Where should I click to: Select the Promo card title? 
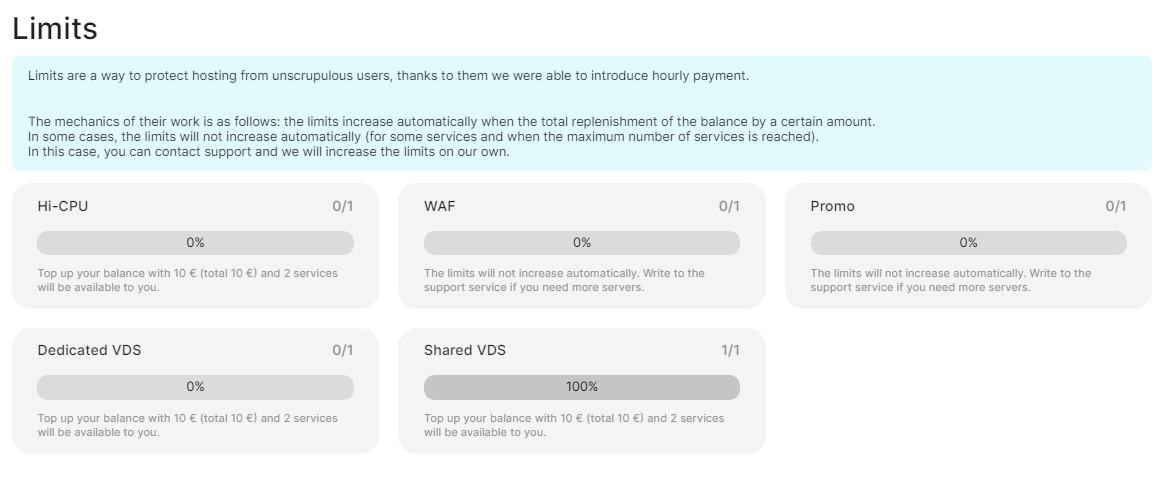[x=832, y=207]
